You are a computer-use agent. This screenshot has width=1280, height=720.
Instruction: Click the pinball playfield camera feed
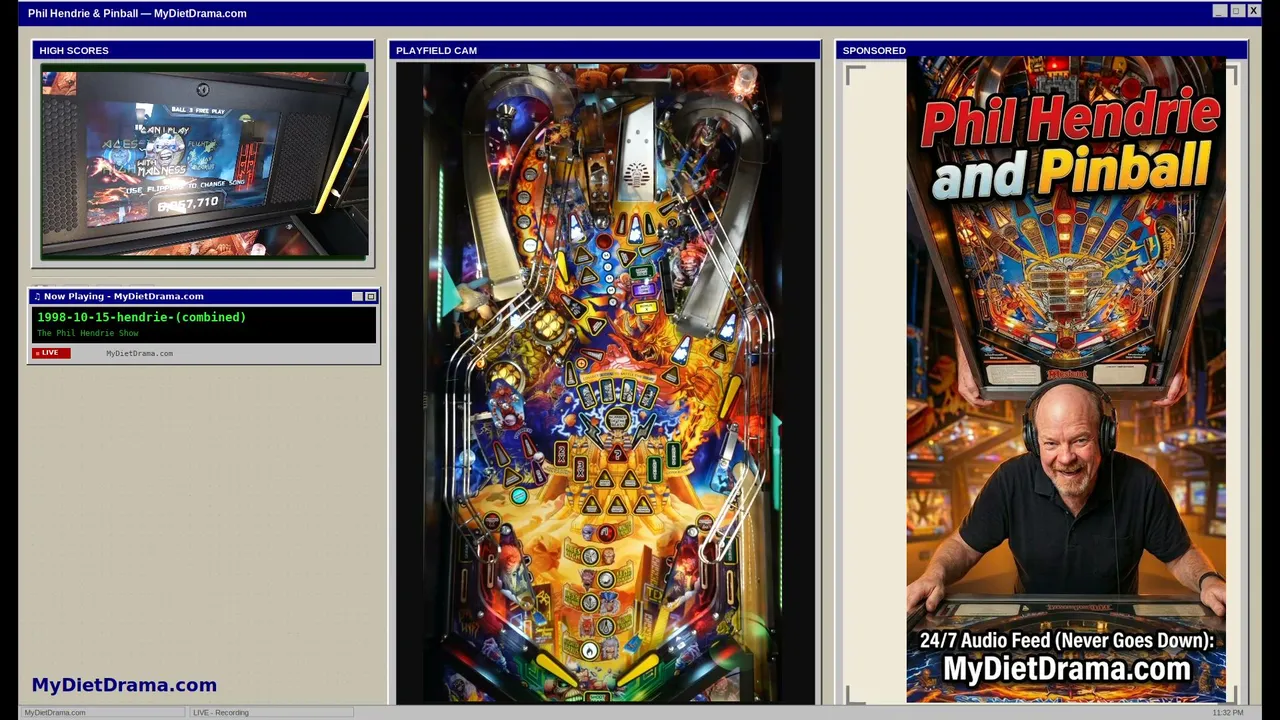click(x=605, y=383)
